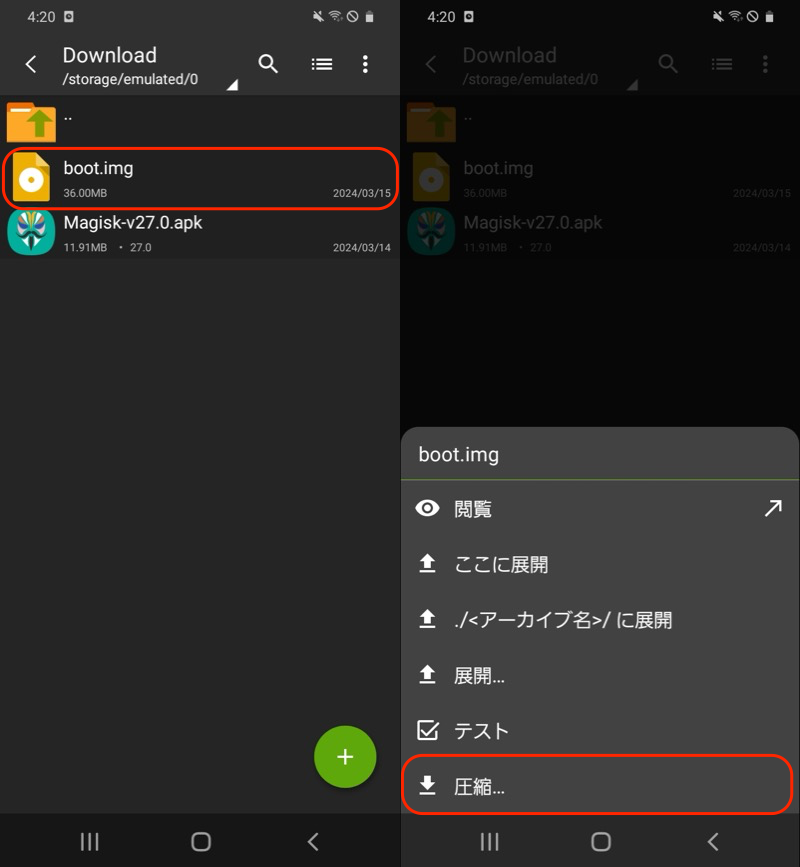Open the list view mode icon
This screenshot has width=800, height=867.
coord(321,64)
